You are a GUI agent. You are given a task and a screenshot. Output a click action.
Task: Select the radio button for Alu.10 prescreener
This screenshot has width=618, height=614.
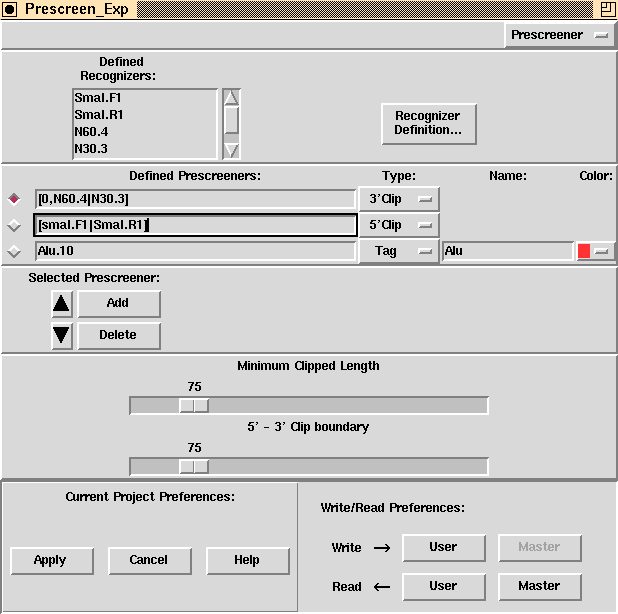tap(14, 251)
